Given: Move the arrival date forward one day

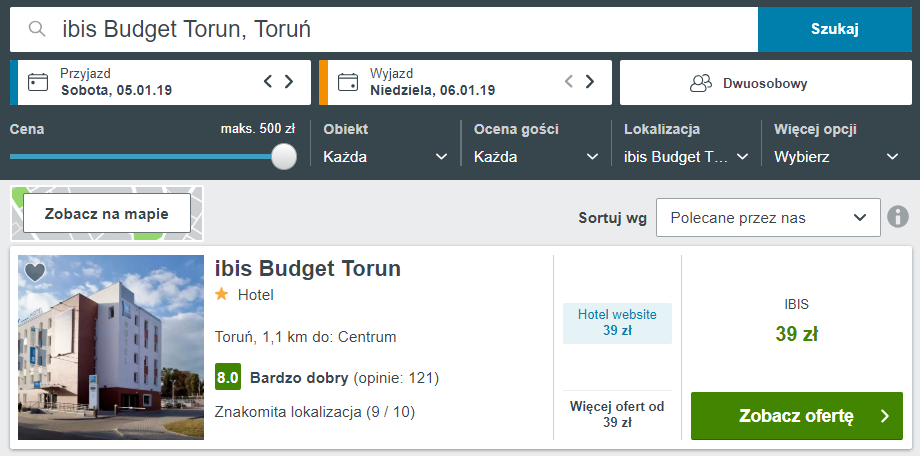Looking at the screenshot, I should tap(289, 82).
